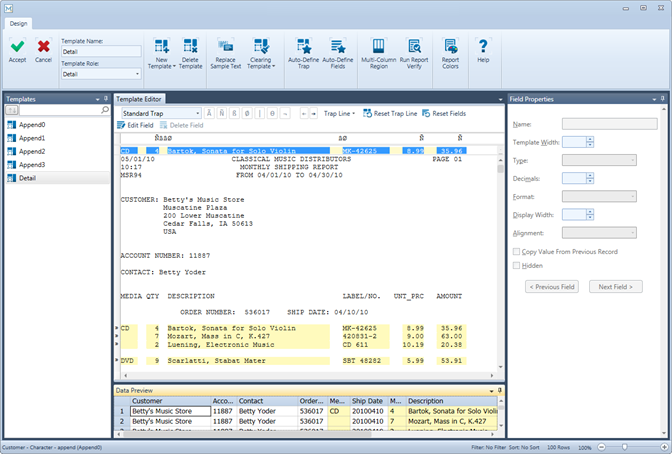Click the Delete Template icon
The height and width of the screenshot is (454, 672).
191,48
